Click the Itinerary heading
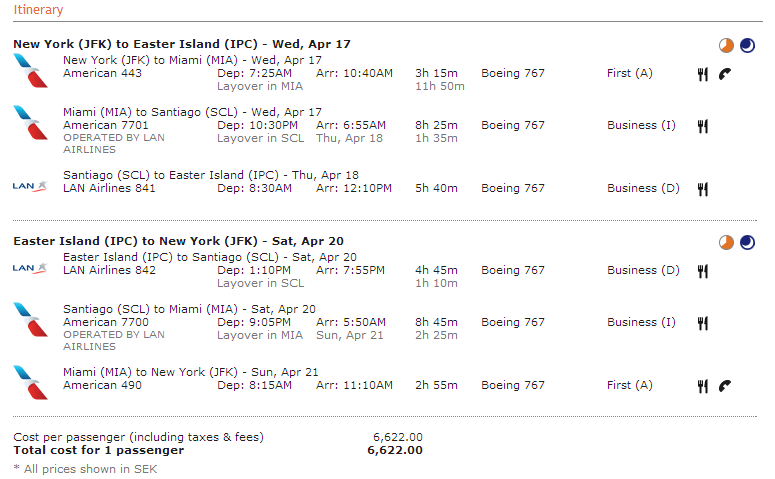Viewport: 775px width, 479px height. pos(38,10)
